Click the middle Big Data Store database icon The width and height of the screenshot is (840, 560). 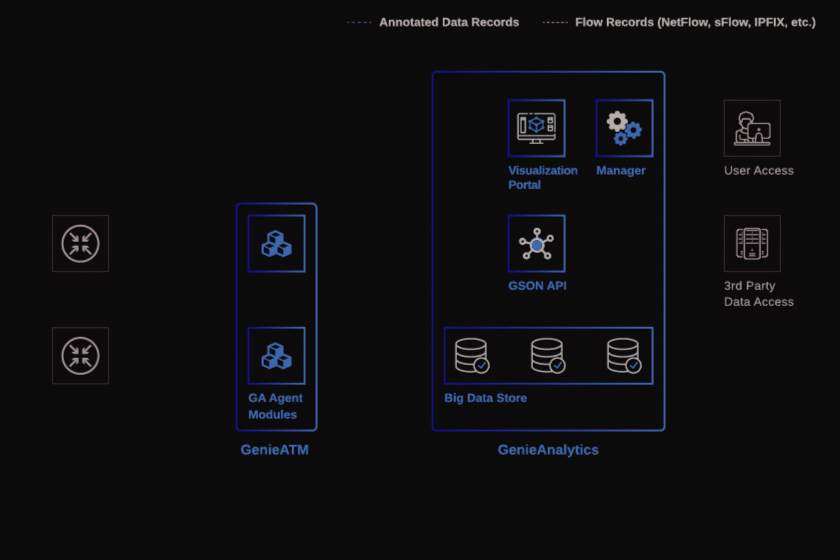point(548,355)
